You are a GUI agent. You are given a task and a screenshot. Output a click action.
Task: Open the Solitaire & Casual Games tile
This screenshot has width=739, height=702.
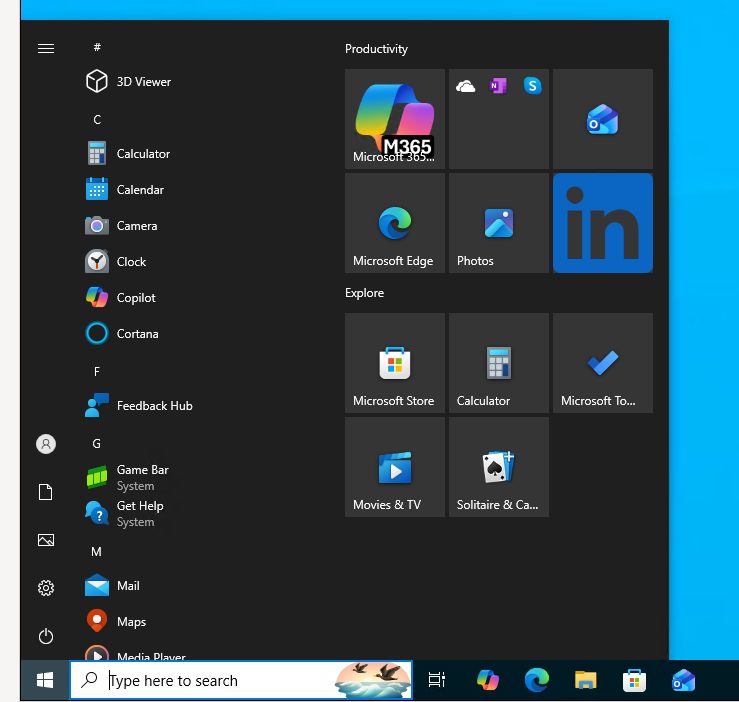pyautogui.click(x=499, y=467)
